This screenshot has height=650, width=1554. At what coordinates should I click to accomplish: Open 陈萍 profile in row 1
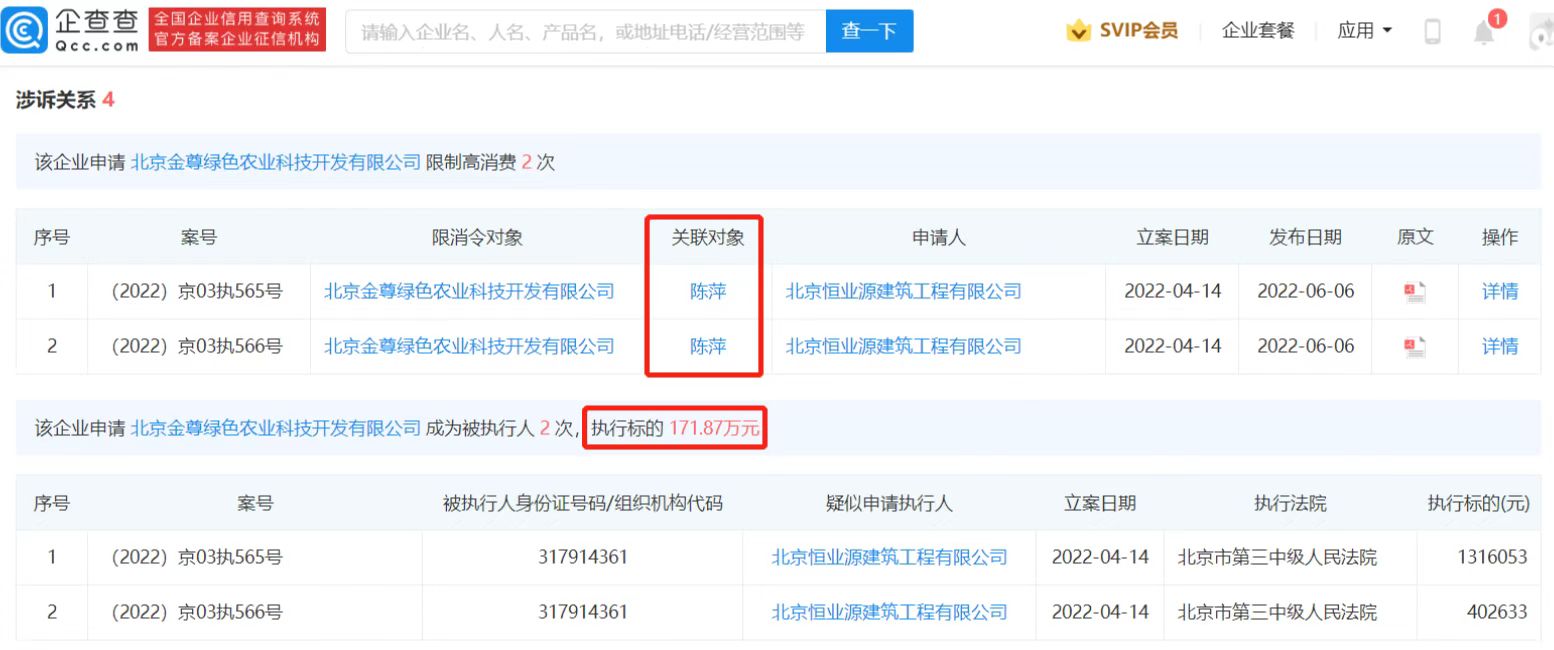click(708, 291)
